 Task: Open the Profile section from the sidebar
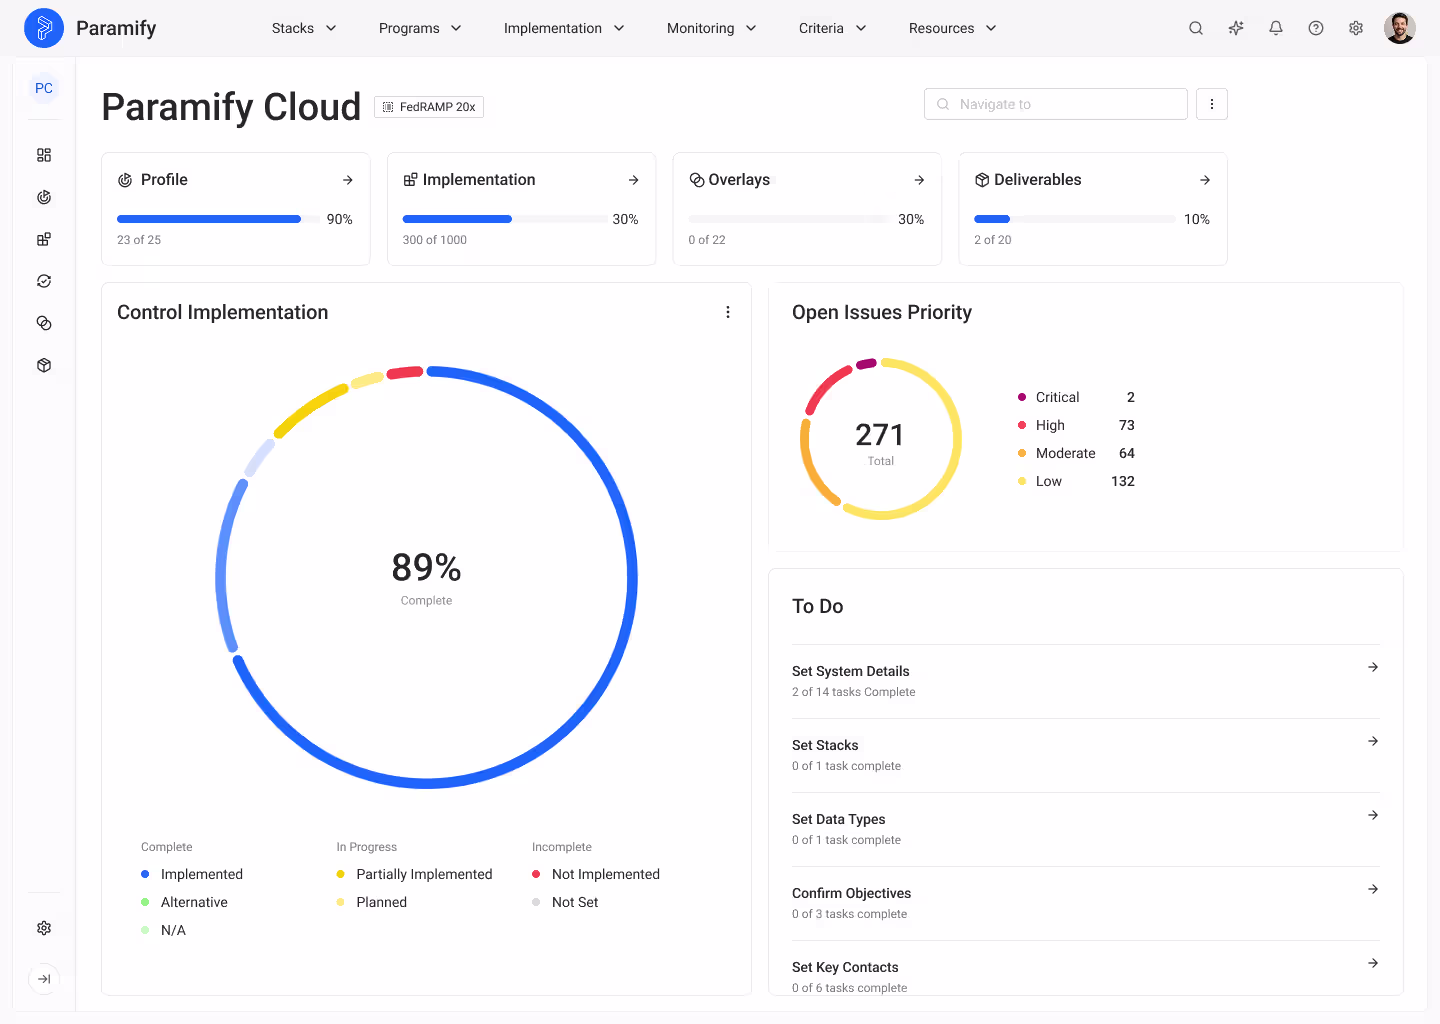point(44,197)
